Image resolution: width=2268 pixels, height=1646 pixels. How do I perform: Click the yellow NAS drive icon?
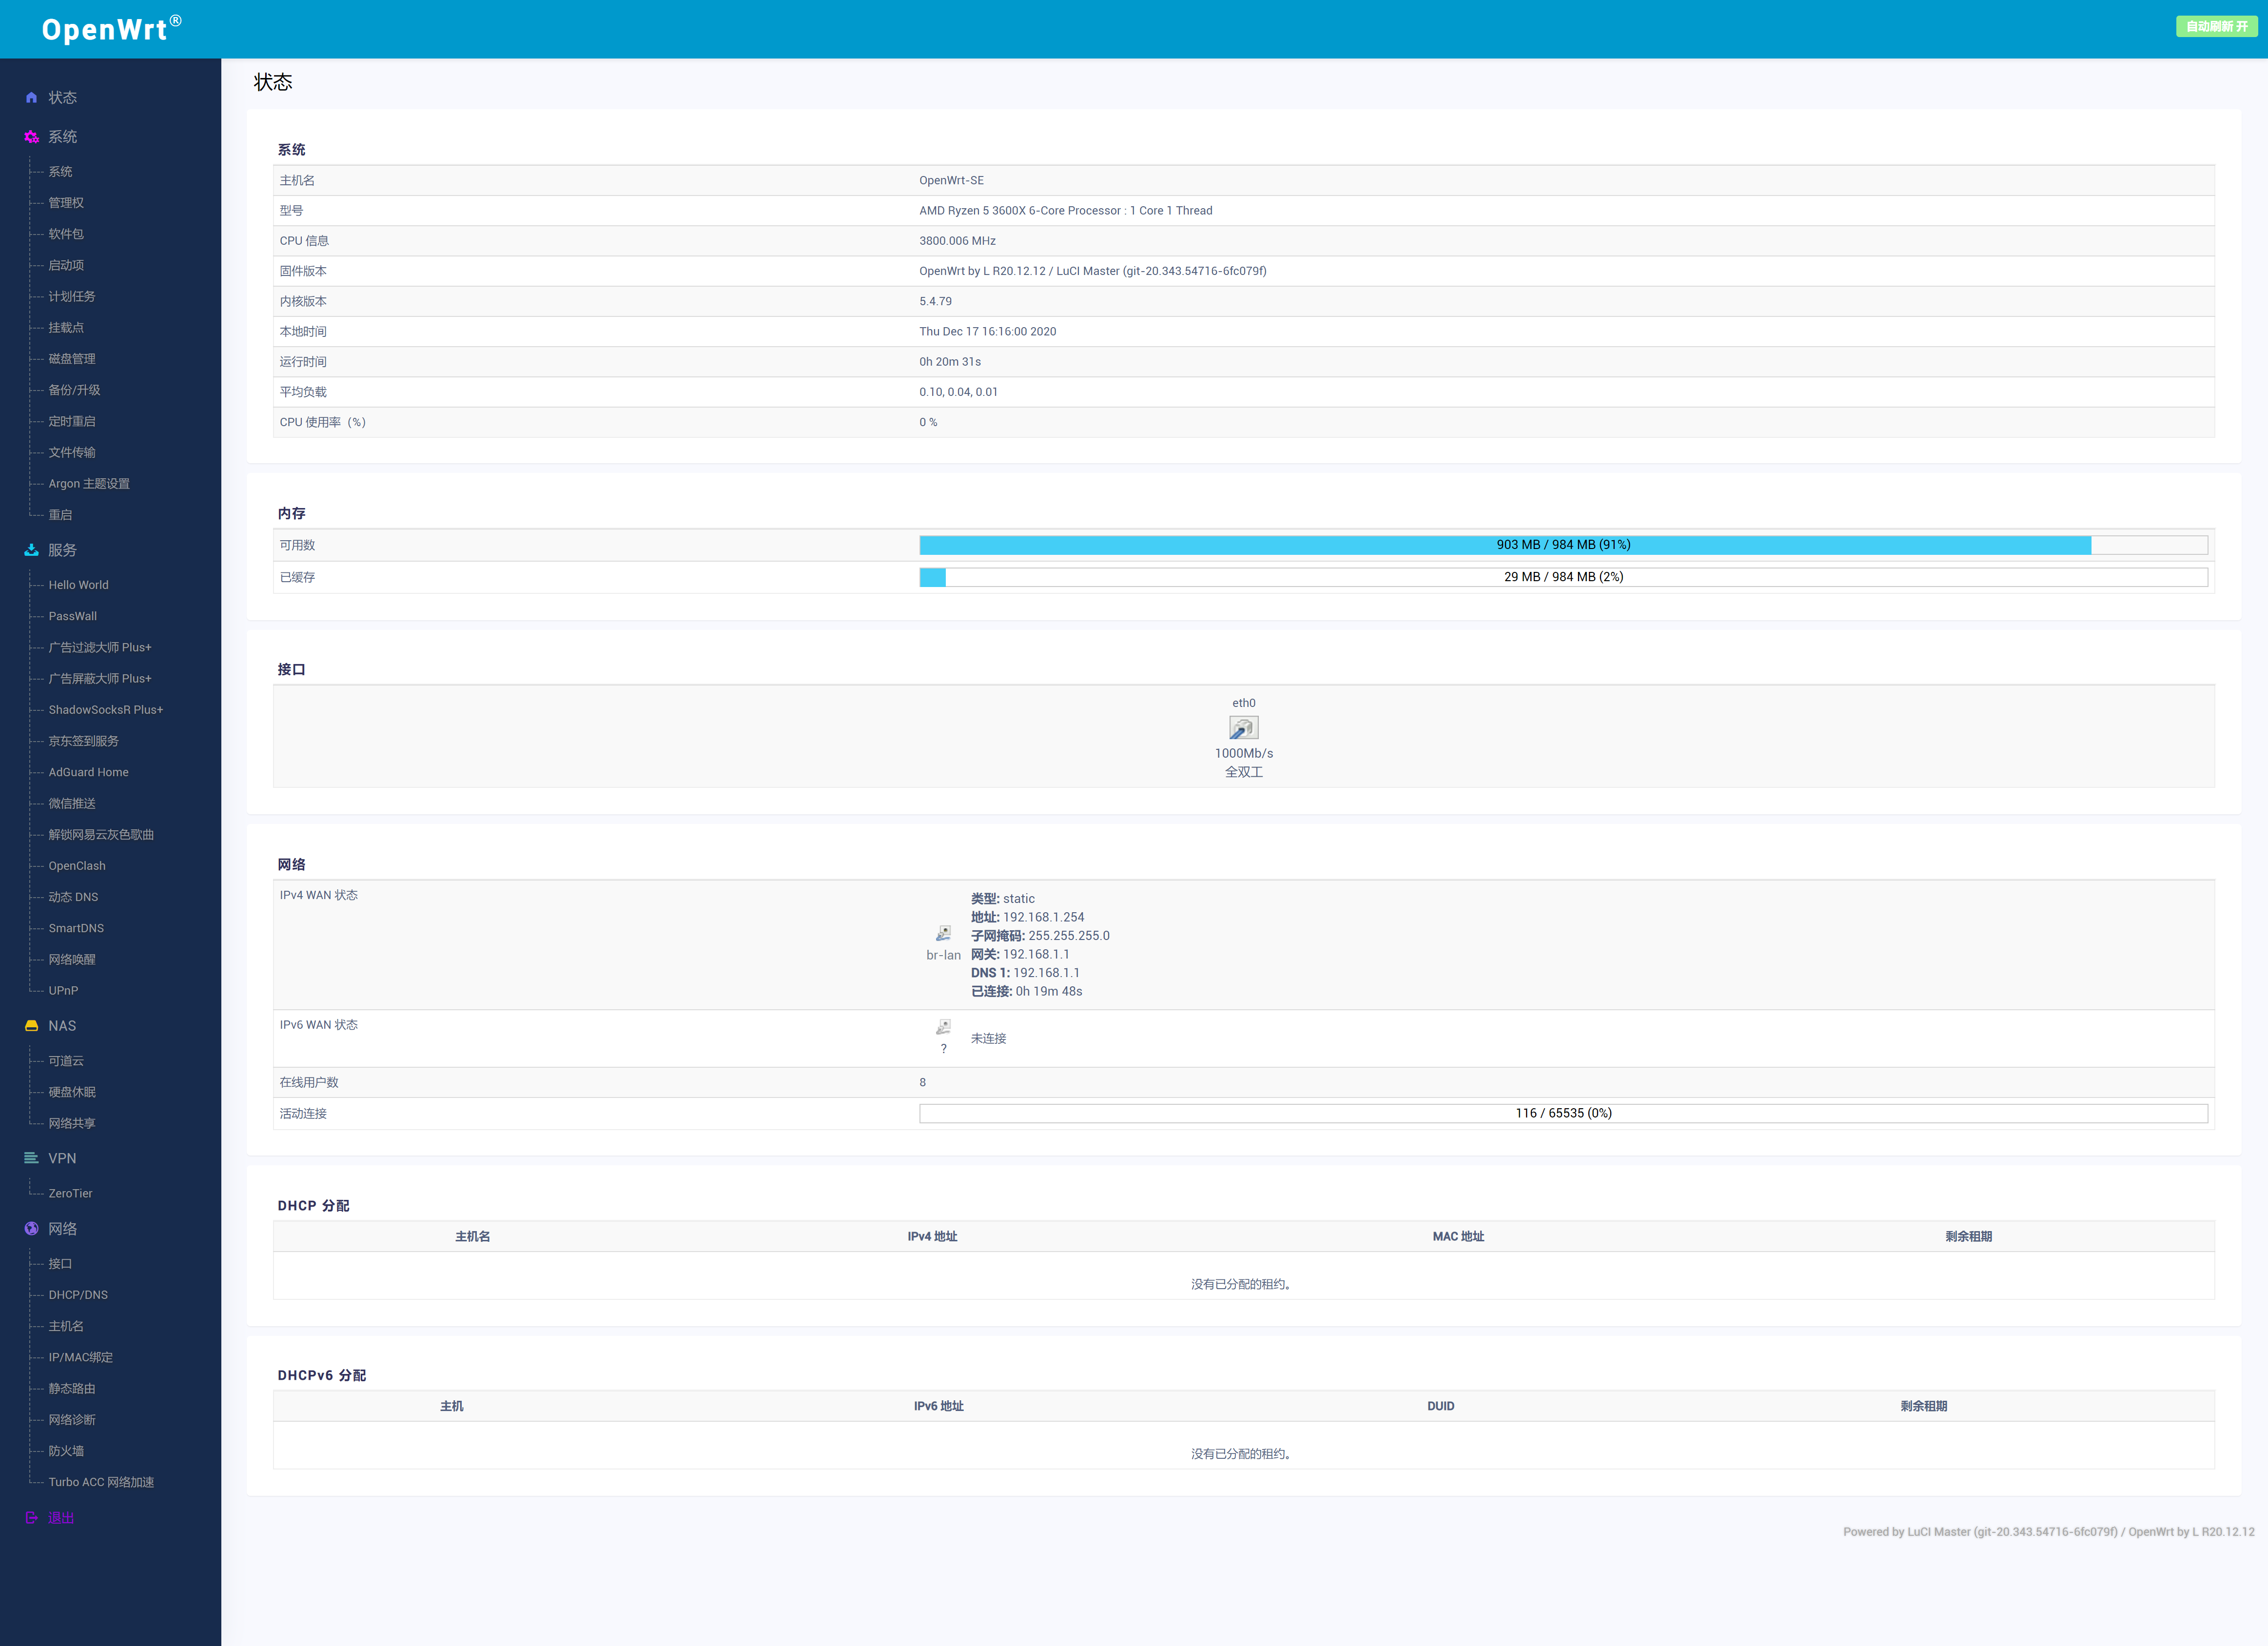click(31, 1026)
